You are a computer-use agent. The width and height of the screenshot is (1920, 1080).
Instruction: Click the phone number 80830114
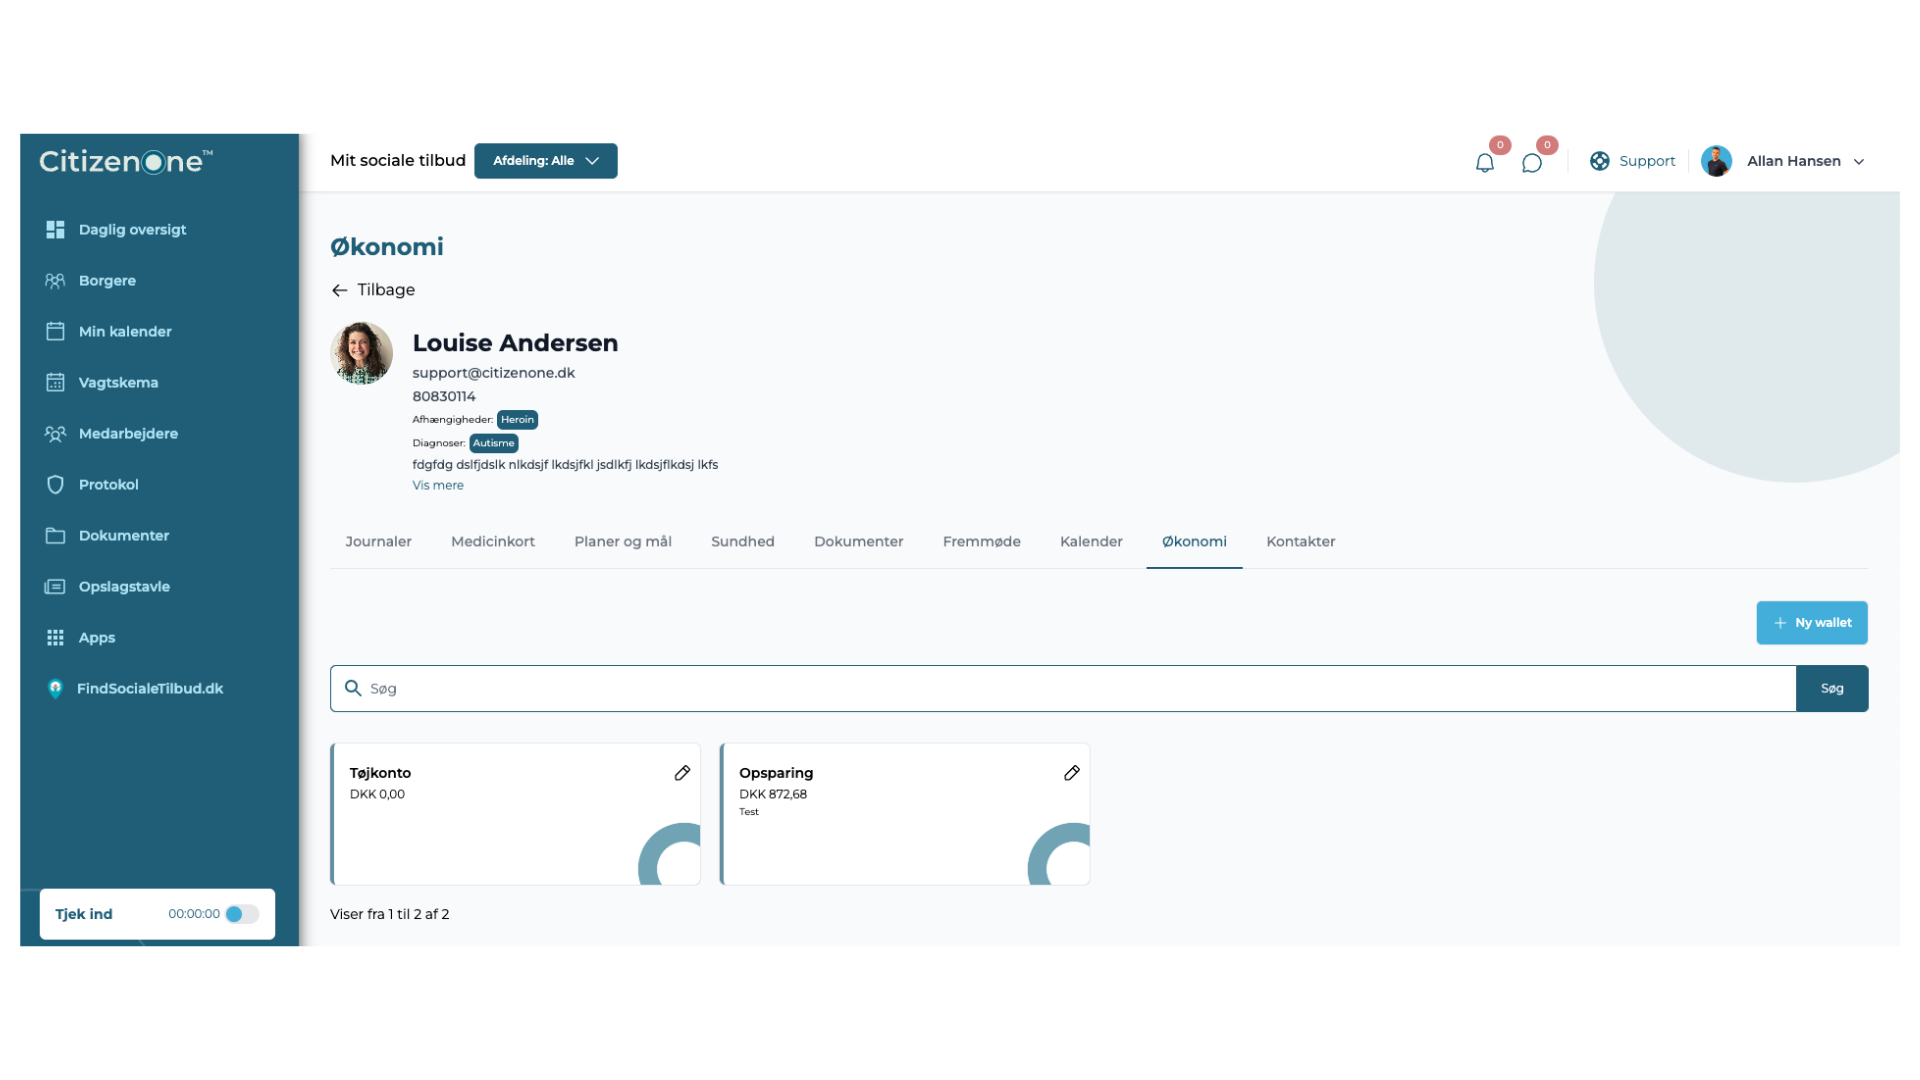[x=444, y=396]
